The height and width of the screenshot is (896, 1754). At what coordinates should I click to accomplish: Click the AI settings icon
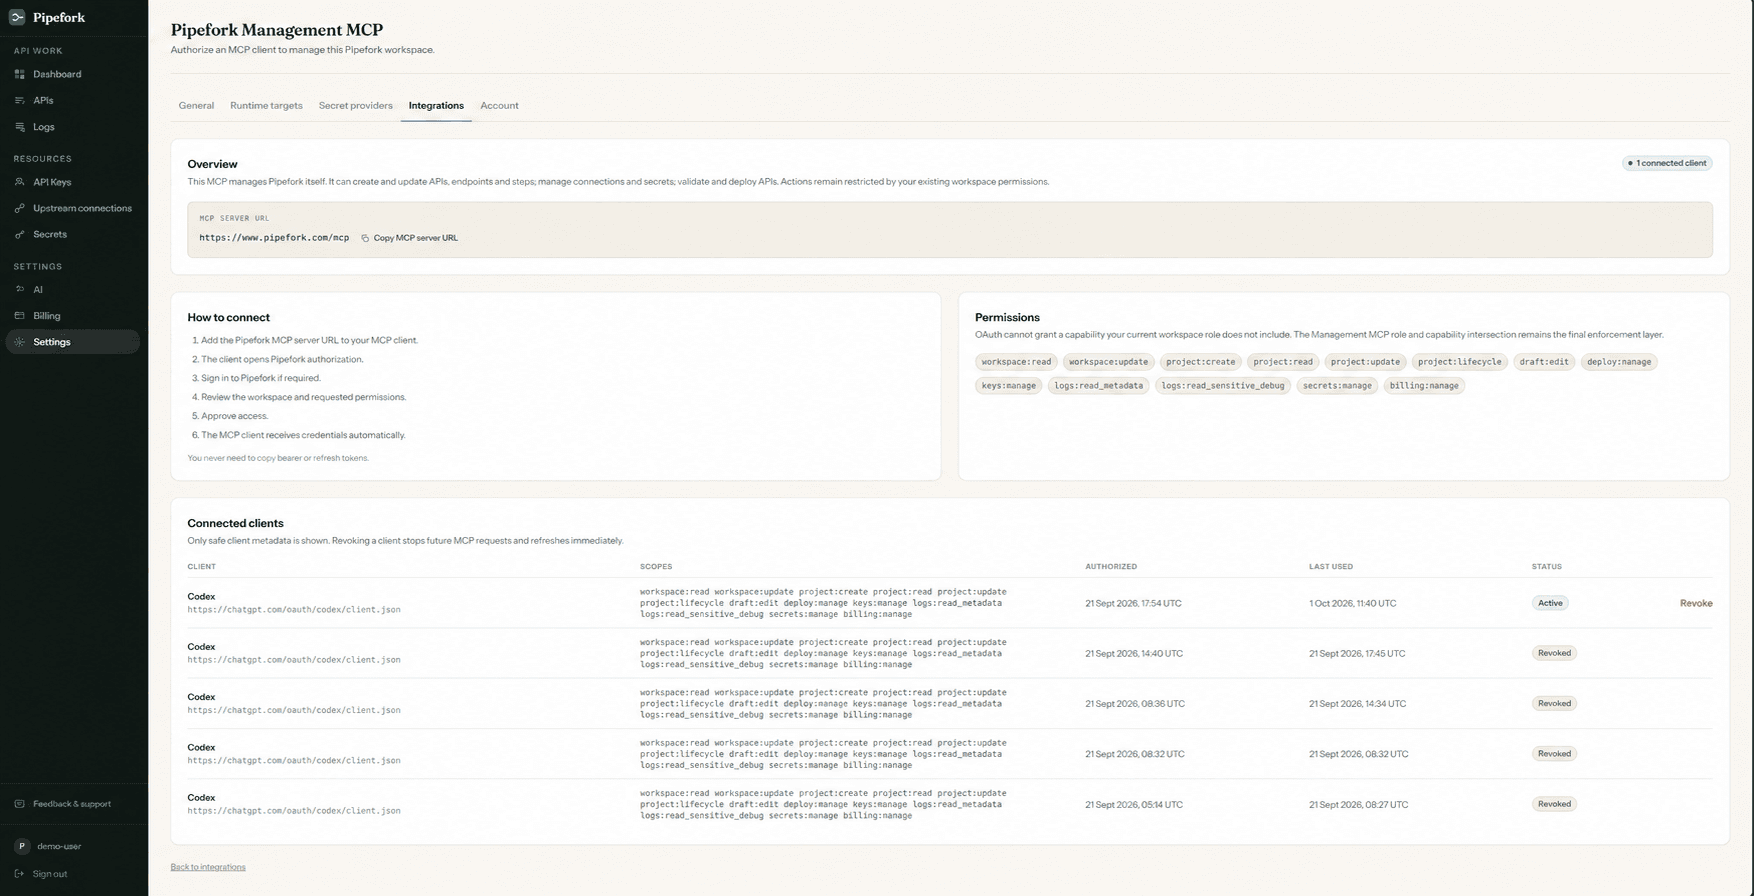pos(19,289)
